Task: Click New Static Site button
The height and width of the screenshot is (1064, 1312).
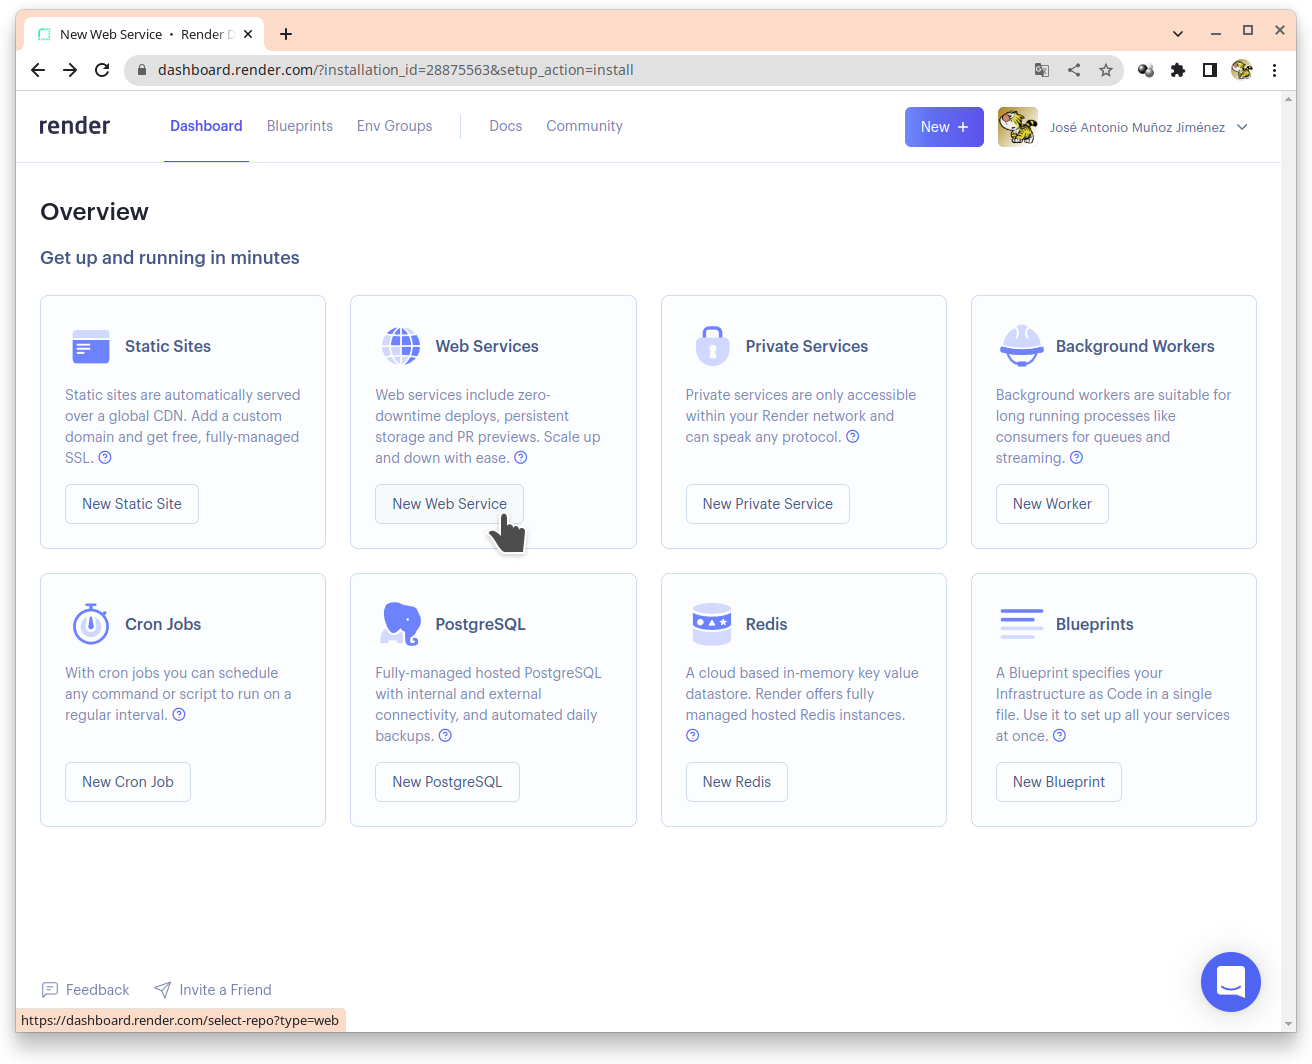Action: click(x=132, y=504)
